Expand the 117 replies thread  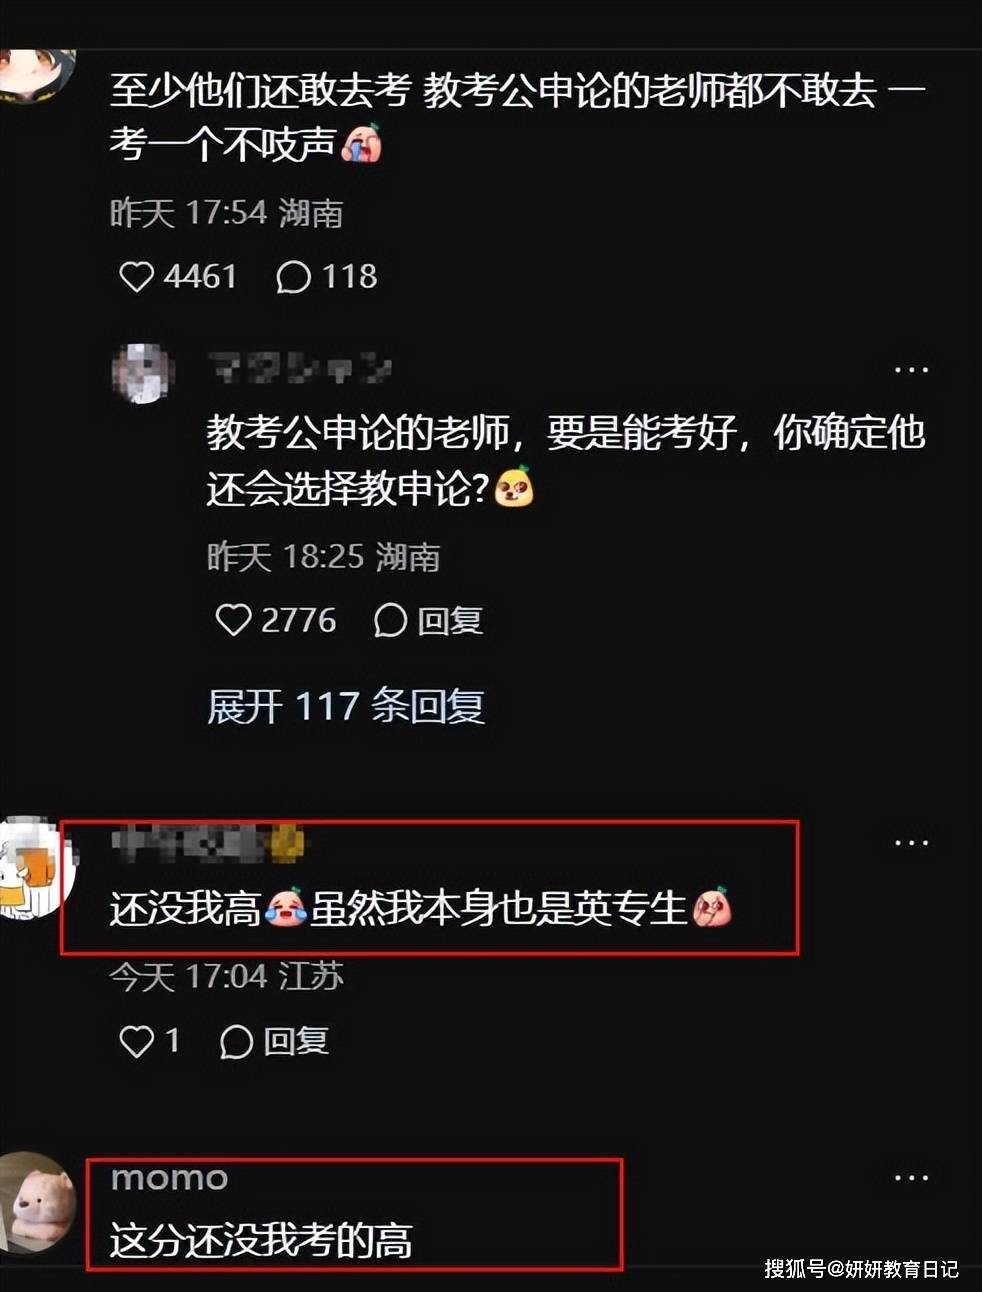(x=346, y=706)
